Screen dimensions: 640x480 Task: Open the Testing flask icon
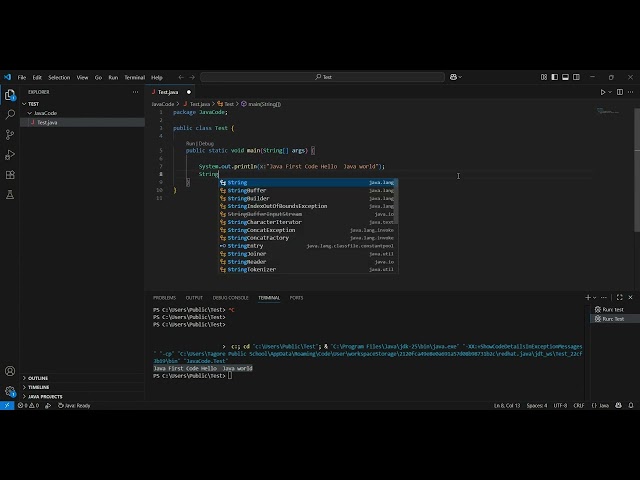click(10, 195)
